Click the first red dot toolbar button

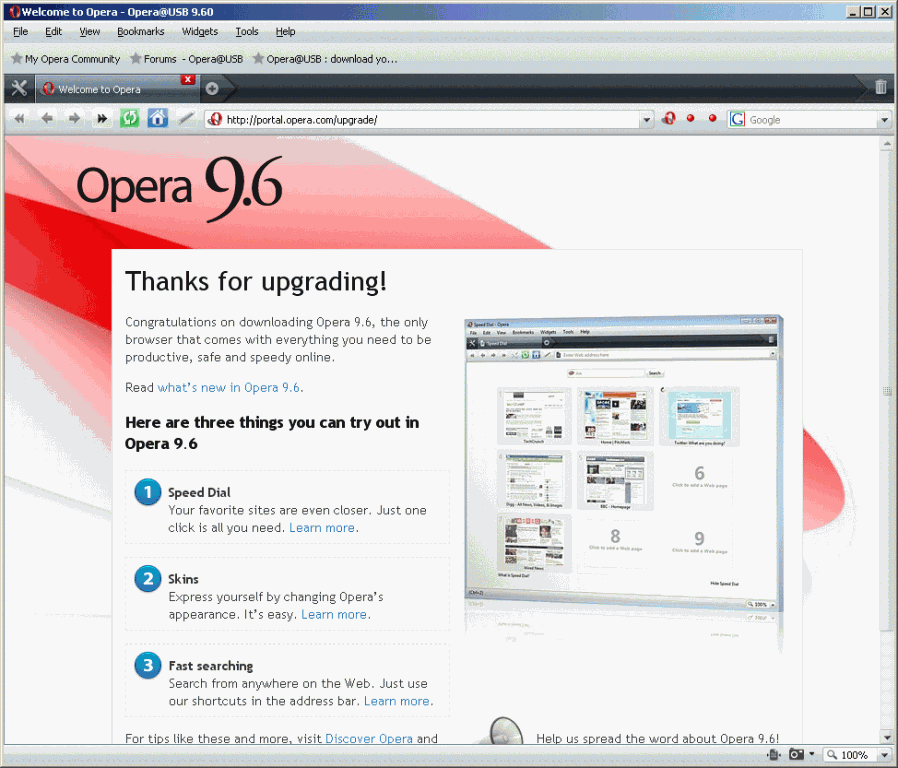tap(691, 118)
